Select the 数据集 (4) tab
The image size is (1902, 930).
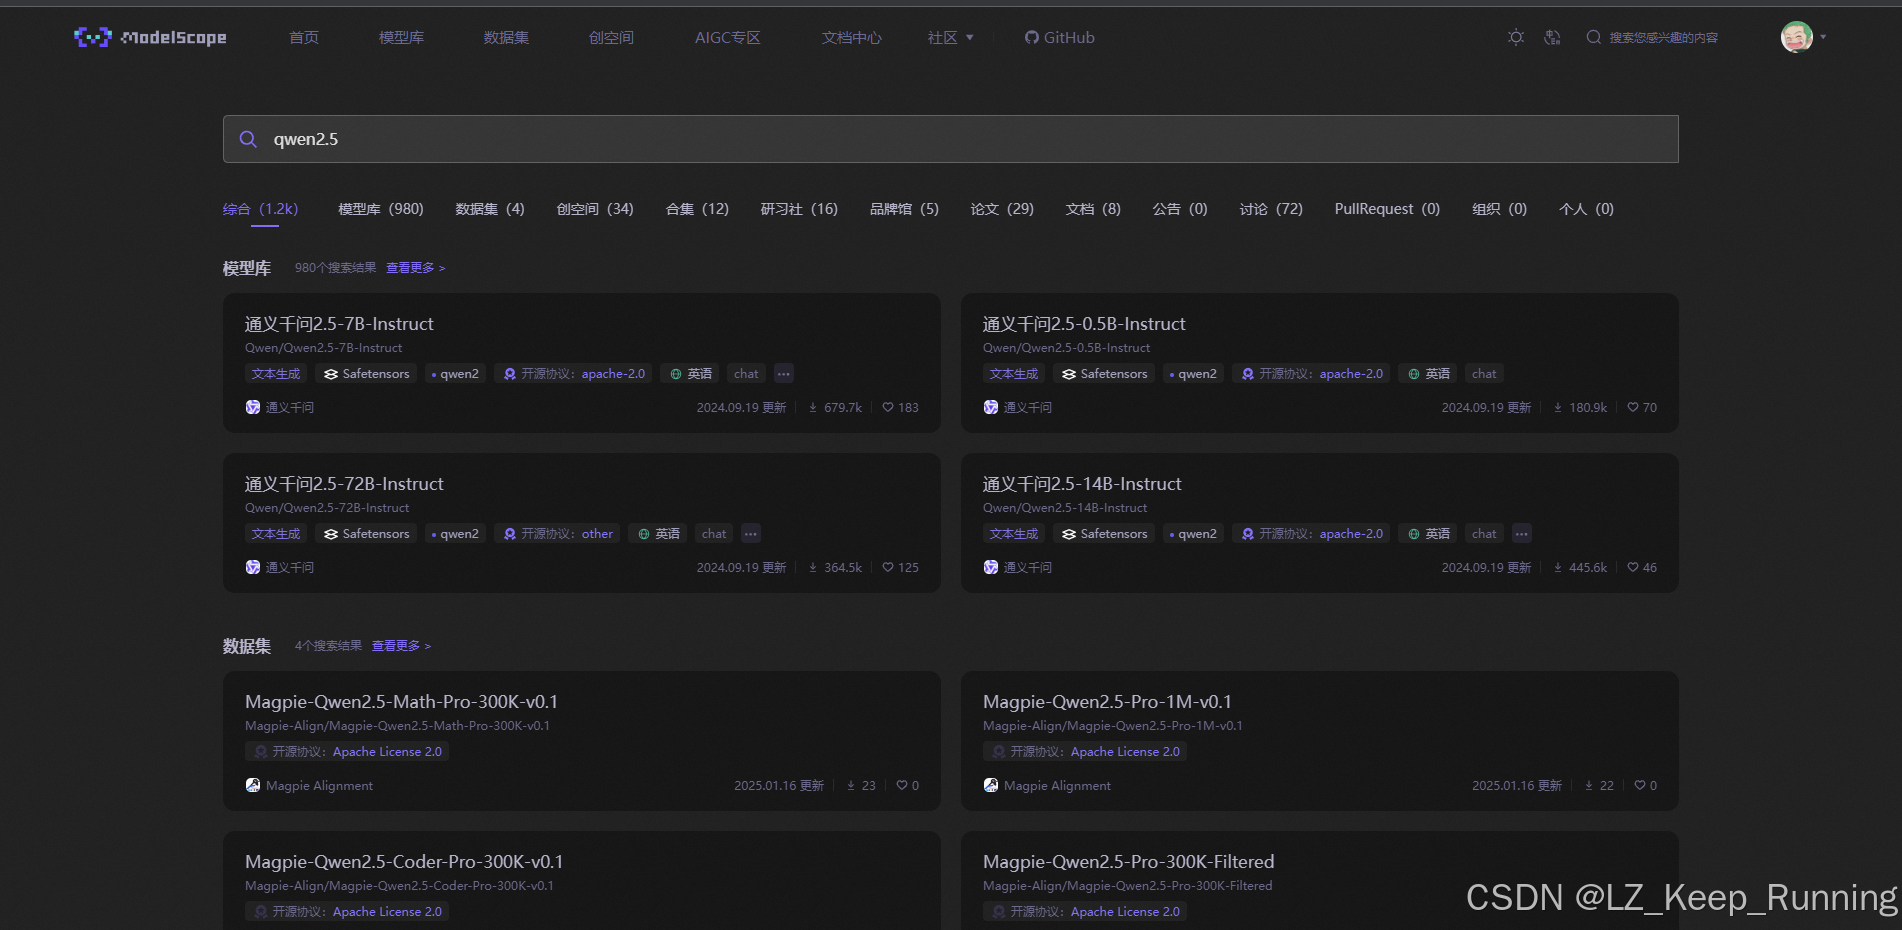[490, 209]
